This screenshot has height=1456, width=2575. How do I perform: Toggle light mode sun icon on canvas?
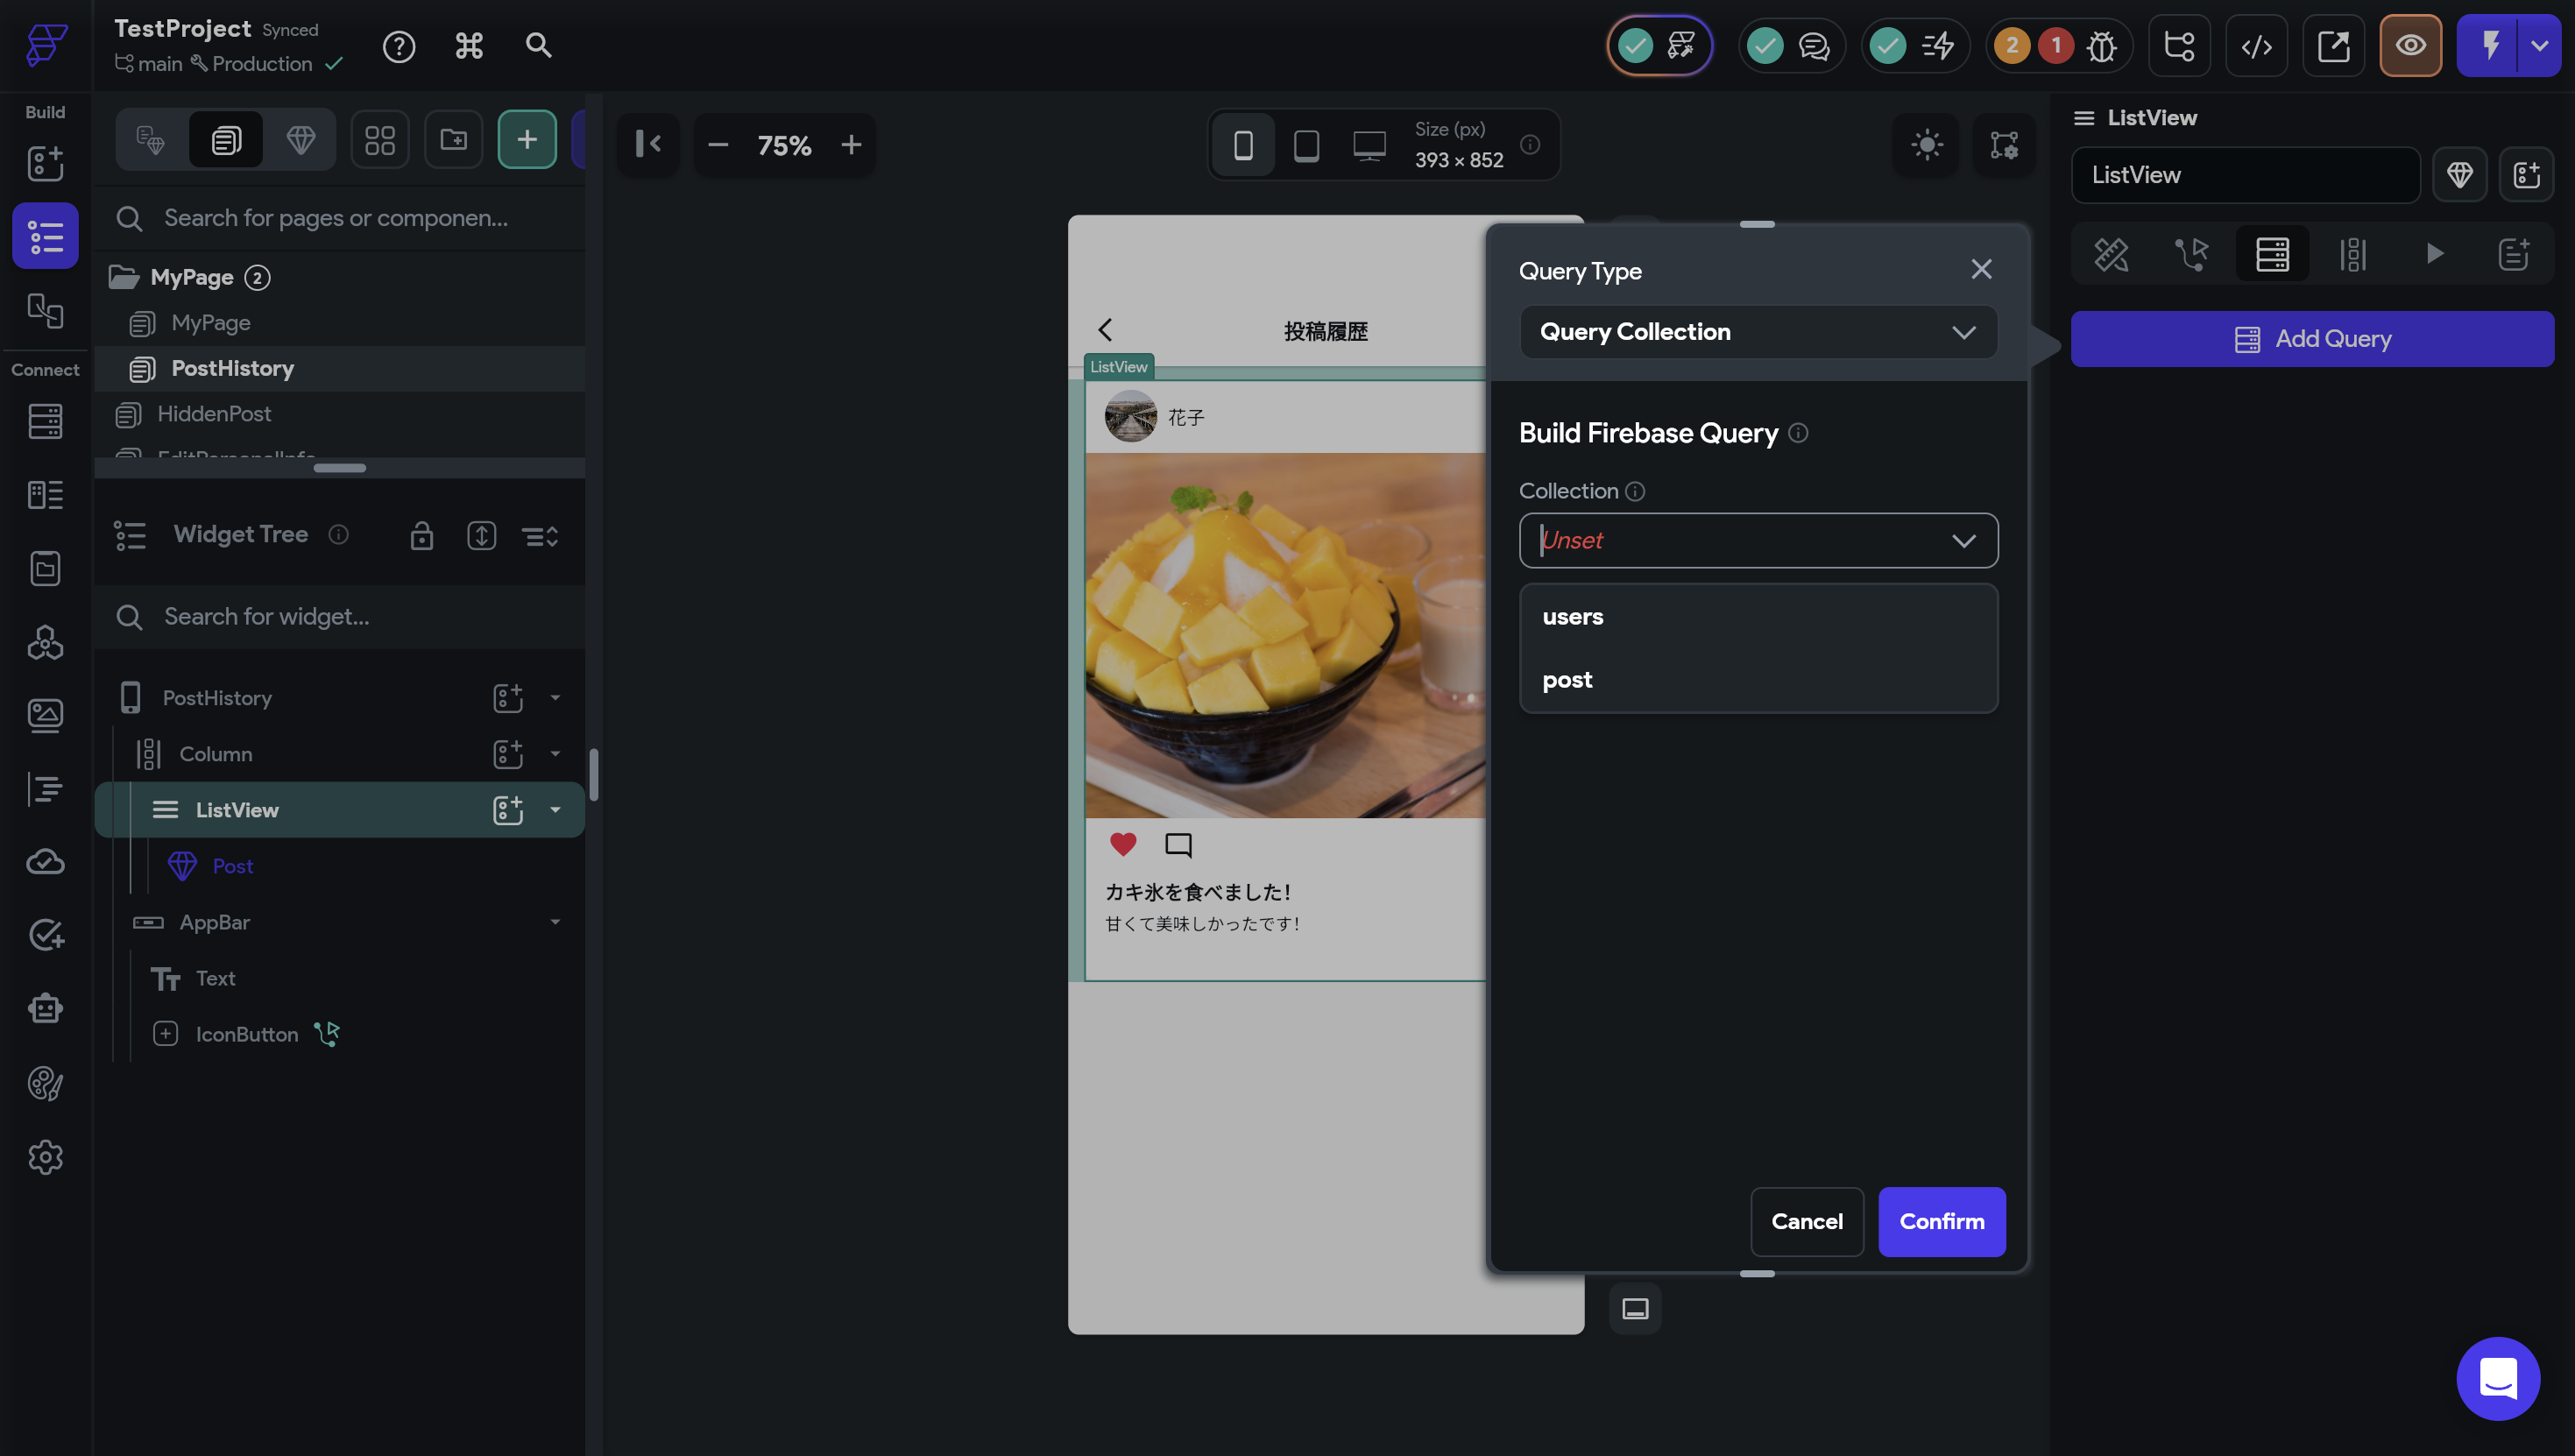coord(1926,145)
